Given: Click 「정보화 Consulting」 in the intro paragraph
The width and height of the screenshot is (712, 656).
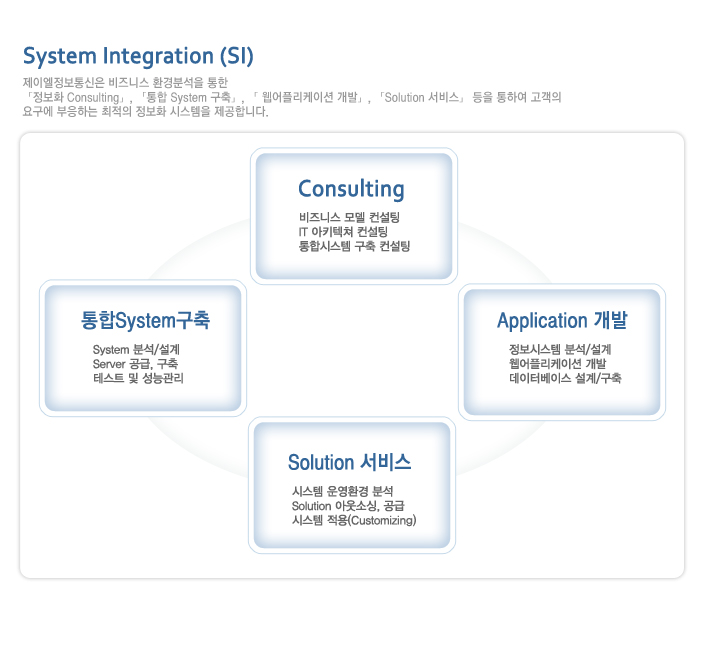Looking at the screenshot, I should (75, 97).
